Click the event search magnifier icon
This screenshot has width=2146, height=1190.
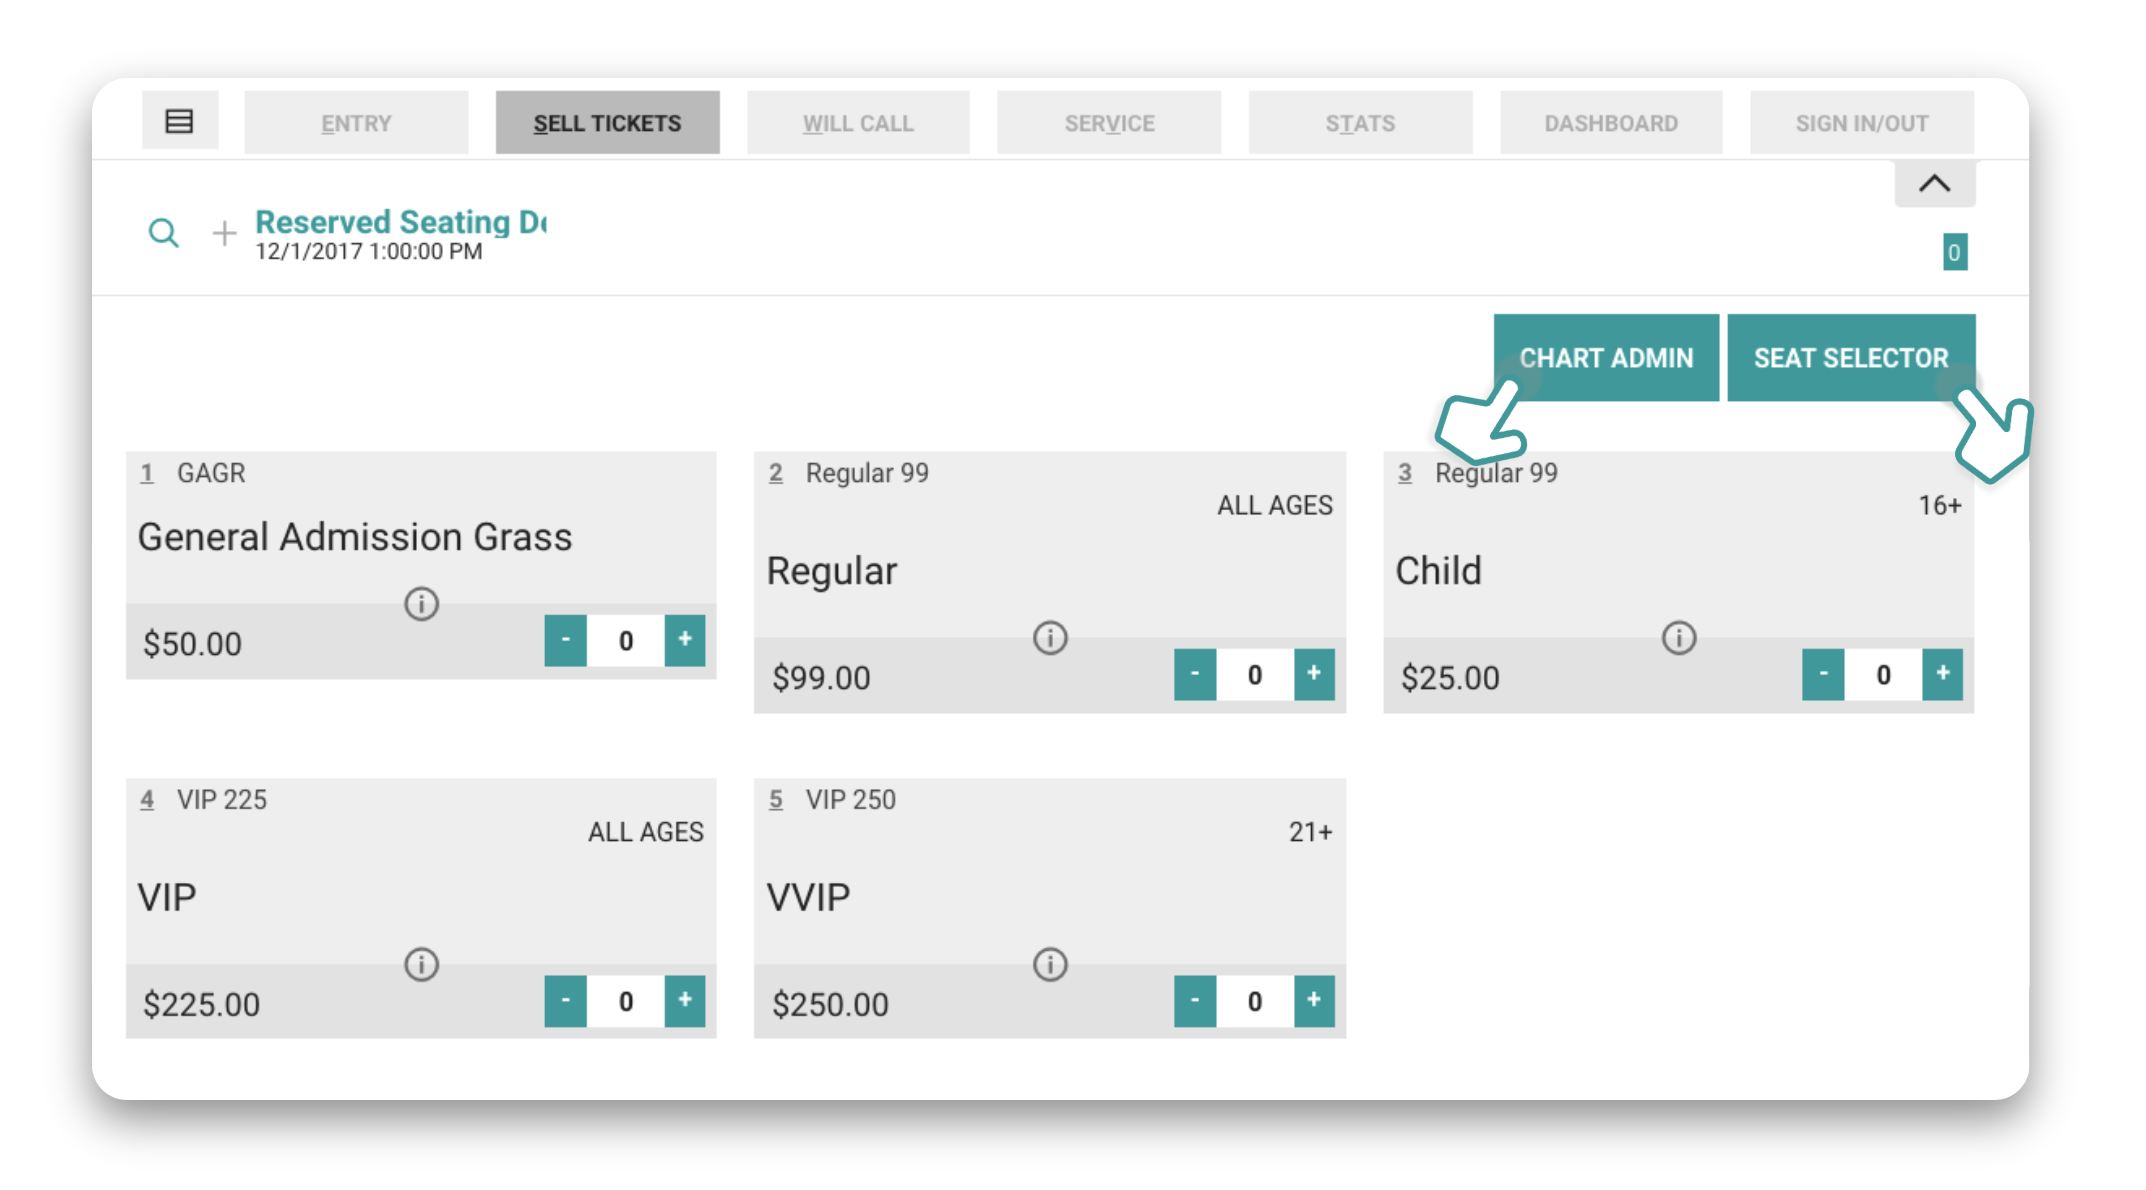164,233
